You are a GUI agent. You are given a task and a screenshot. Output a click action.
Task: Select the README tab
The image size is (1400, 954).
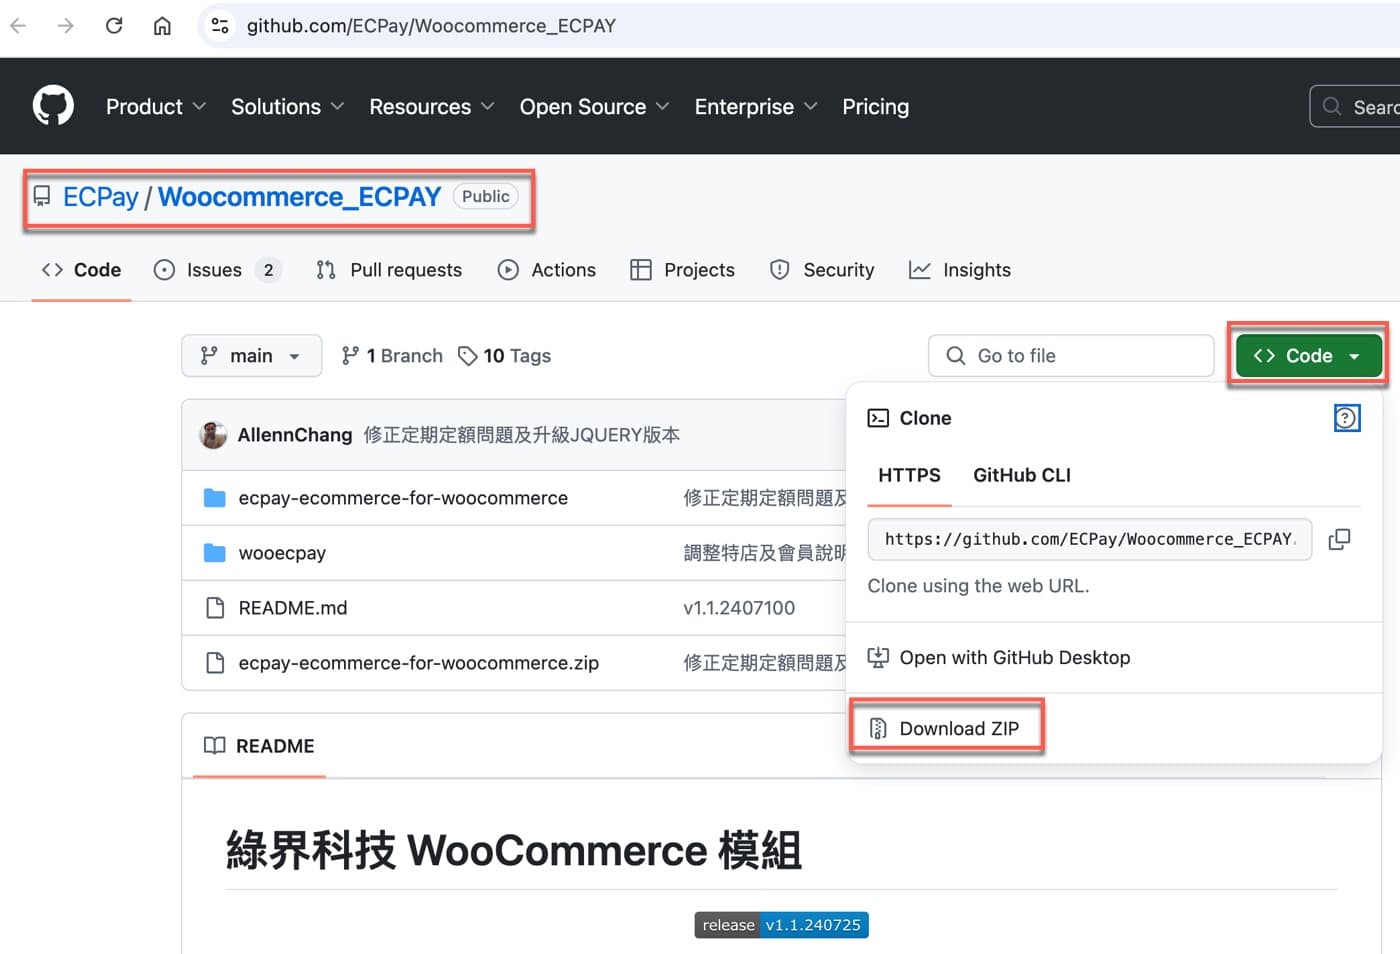point(259,745)
